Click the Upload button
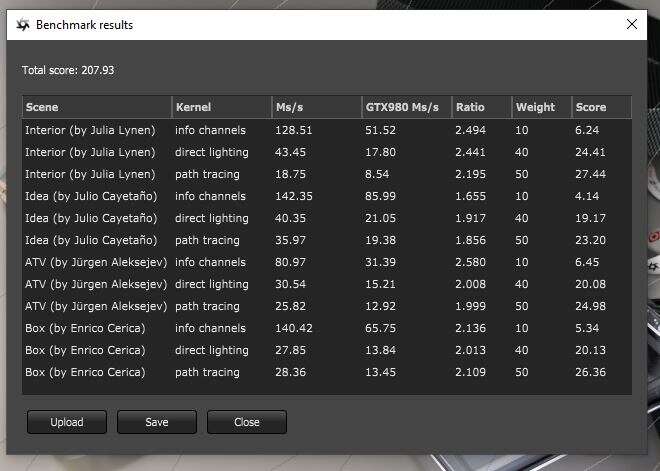 click(67, 422)
